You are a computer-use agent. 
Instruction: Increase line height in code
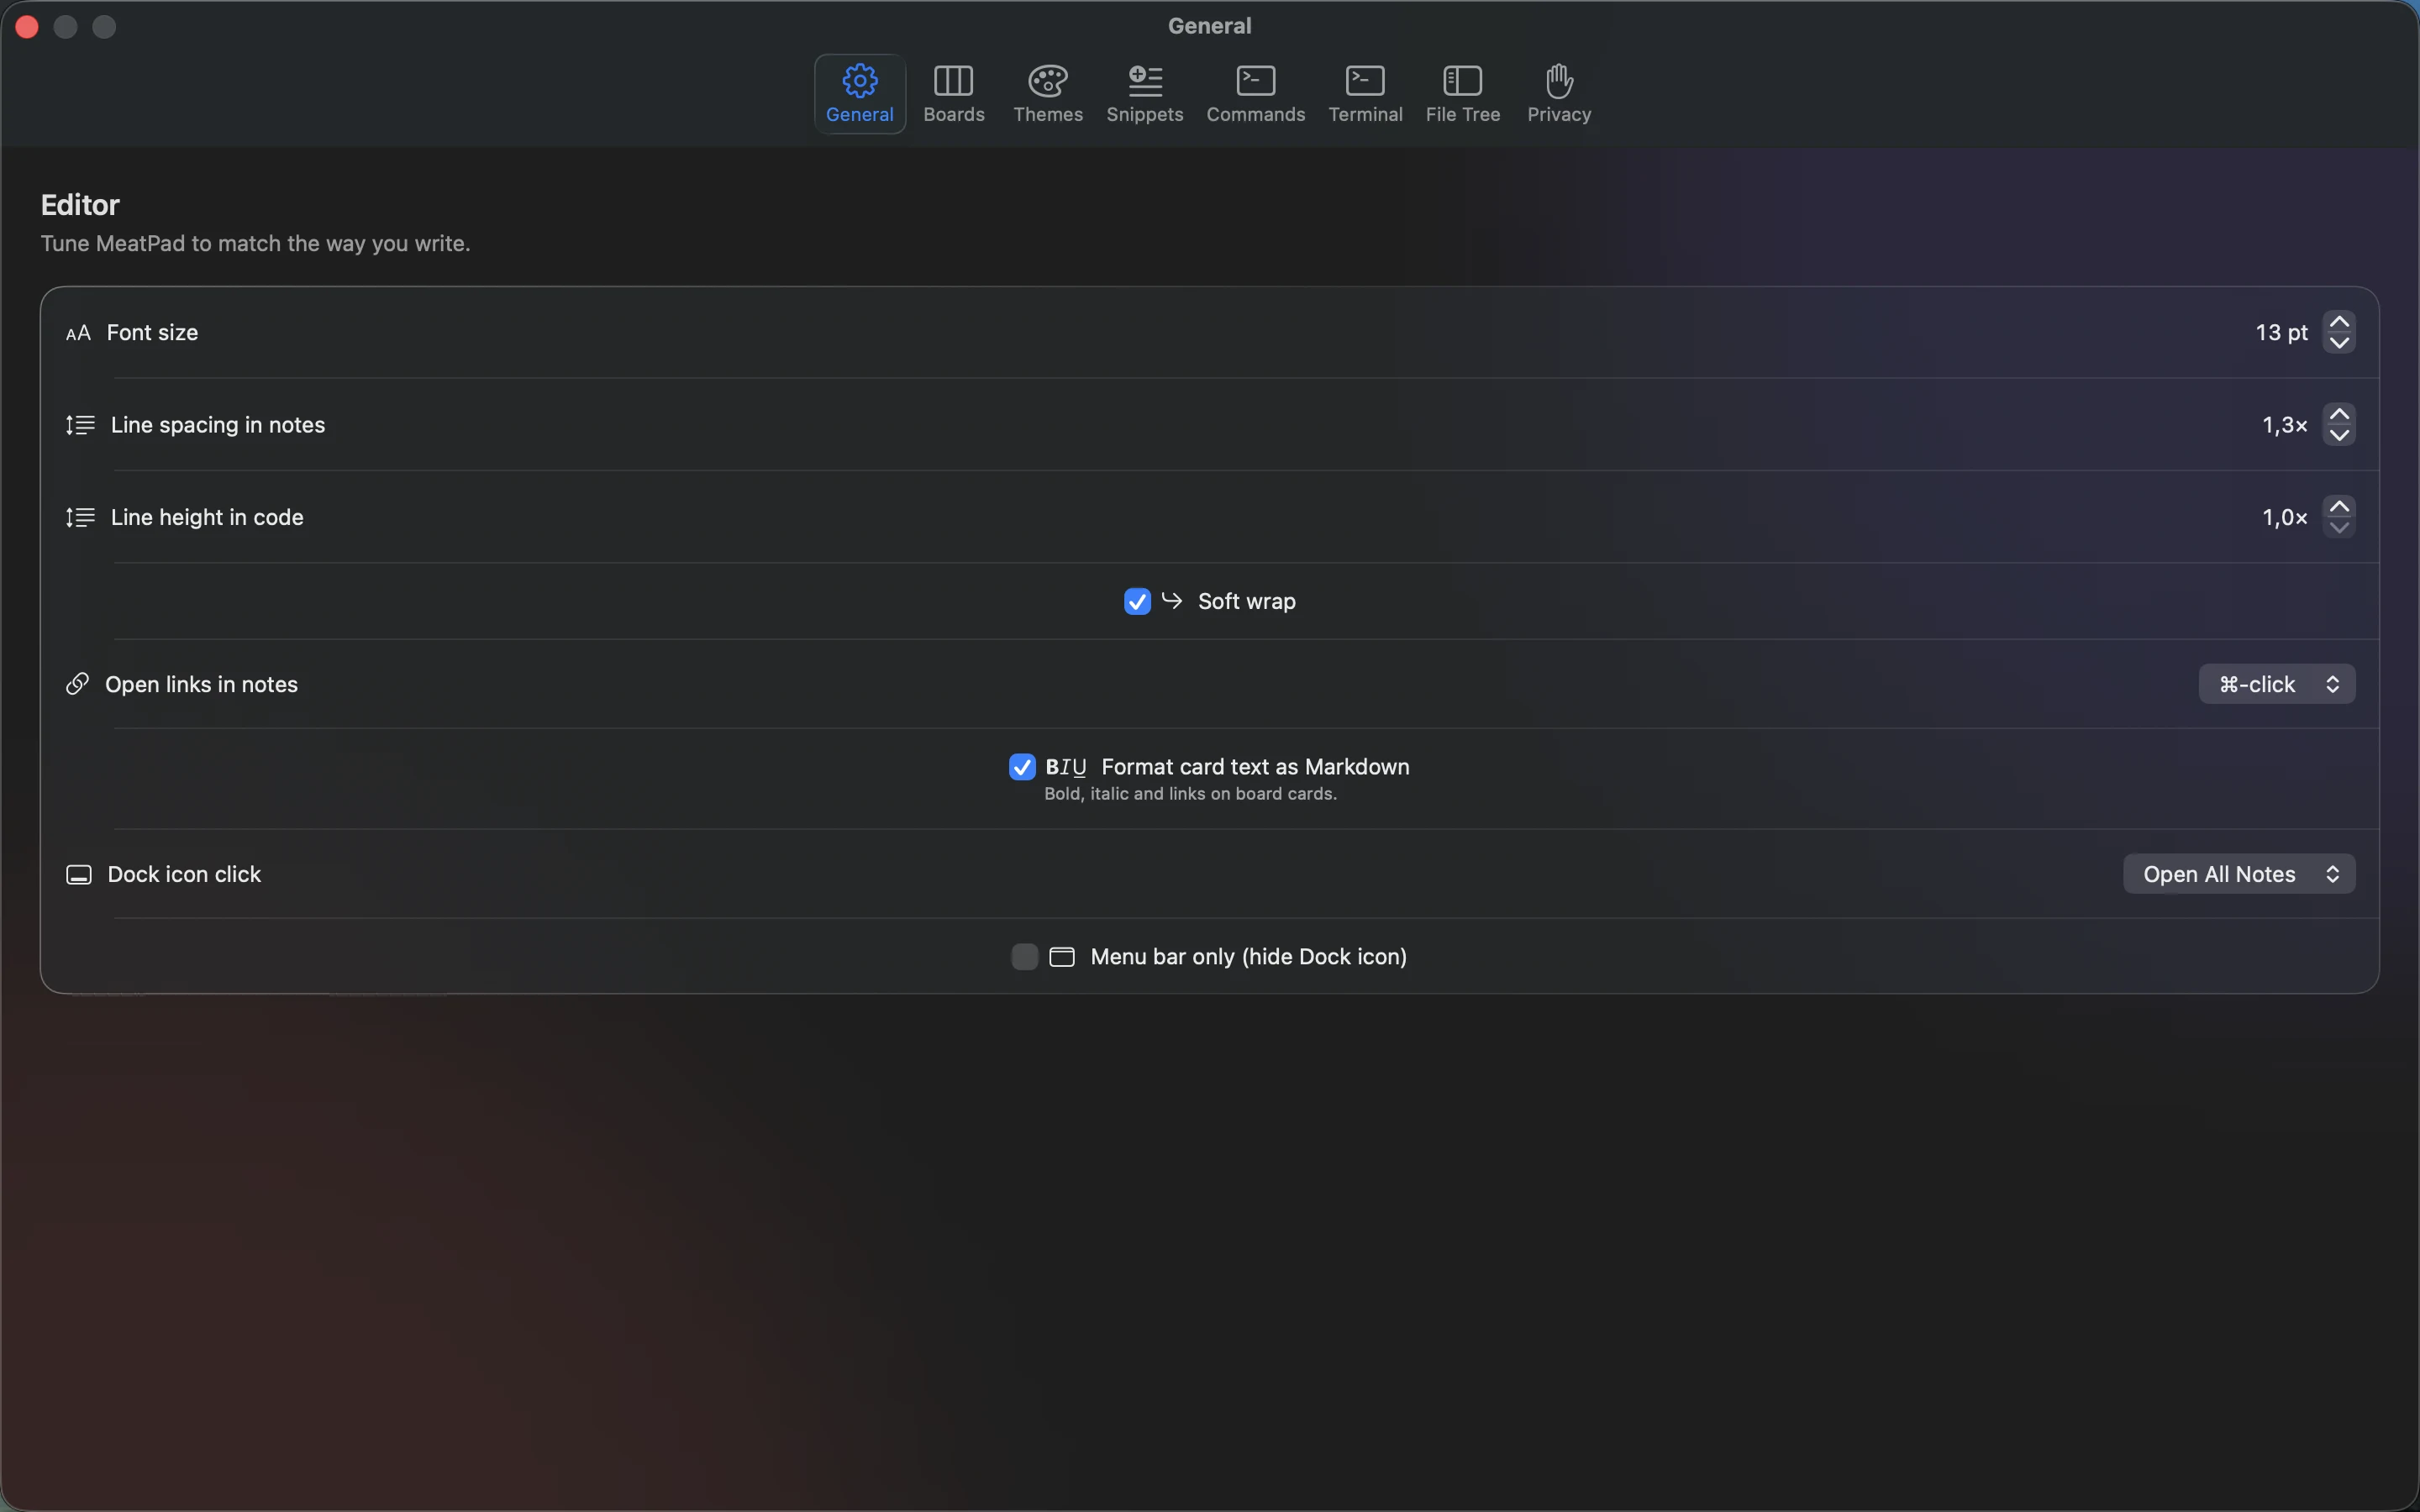pos(2338,506)
